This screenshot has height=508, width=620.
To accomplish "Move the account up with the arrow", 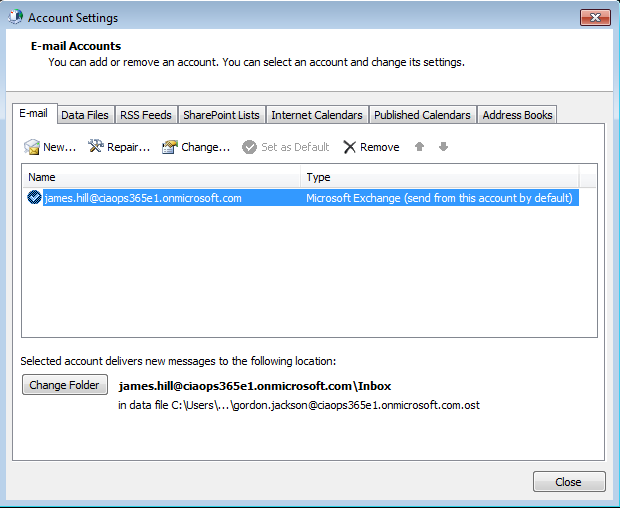I will coord(420,147).
